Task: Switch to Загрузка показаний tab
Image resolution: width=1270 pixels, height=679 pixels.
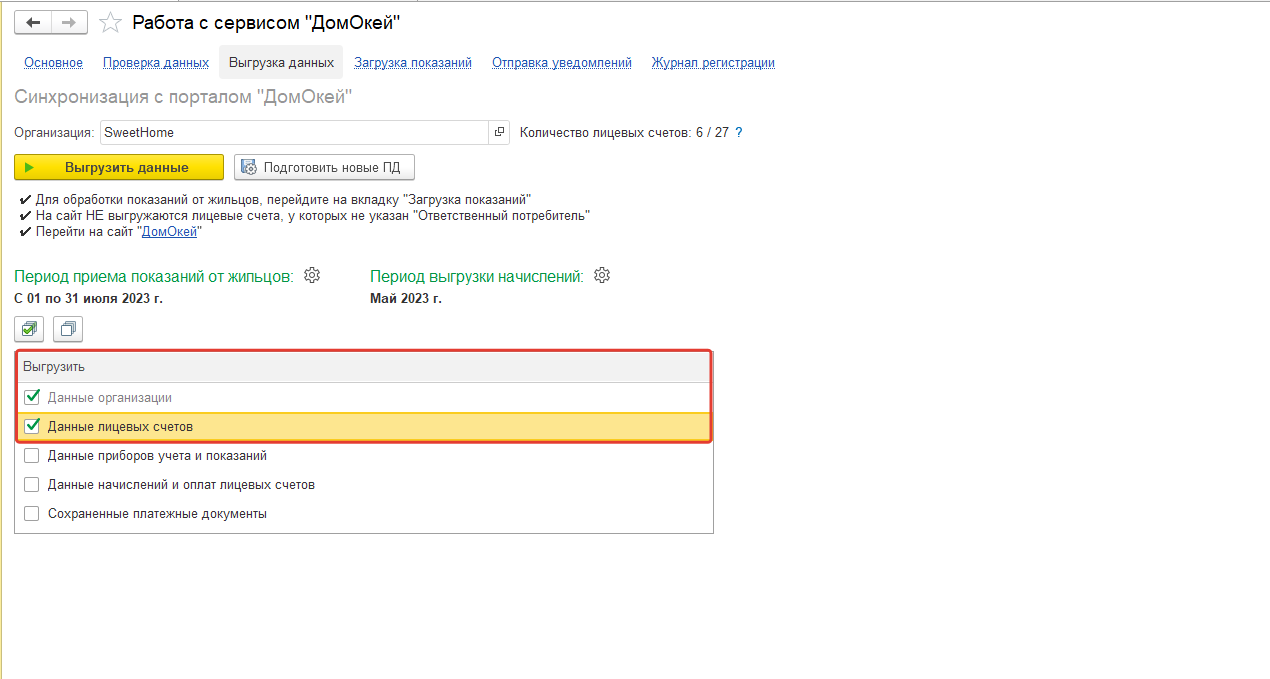Action: [x=413, y=62]
